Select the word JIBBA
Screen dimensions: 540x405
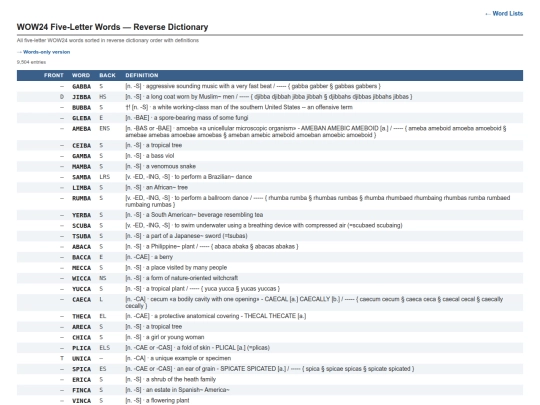[x=82, y=97]
